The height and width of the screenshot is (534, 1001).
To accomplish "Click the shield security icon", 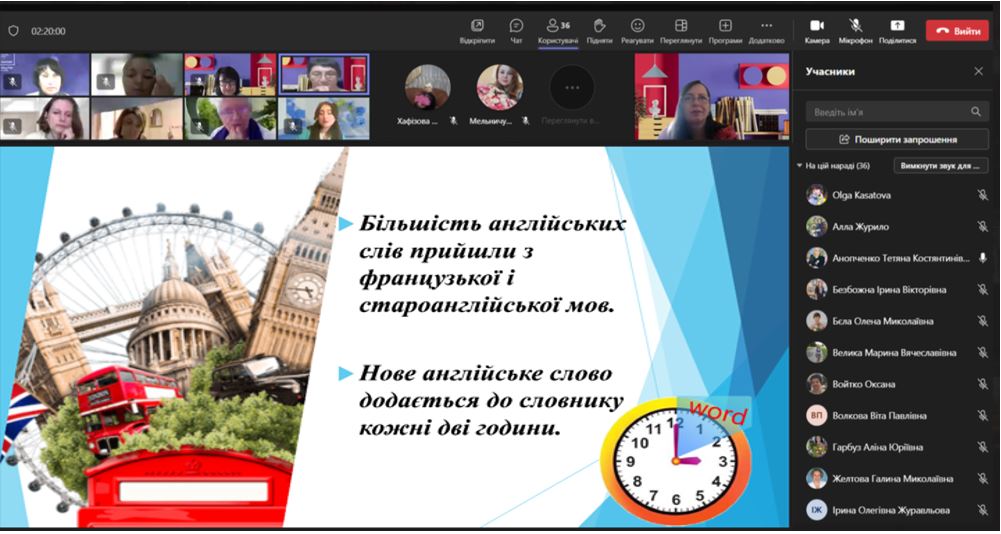I will (x=13, y=31).
